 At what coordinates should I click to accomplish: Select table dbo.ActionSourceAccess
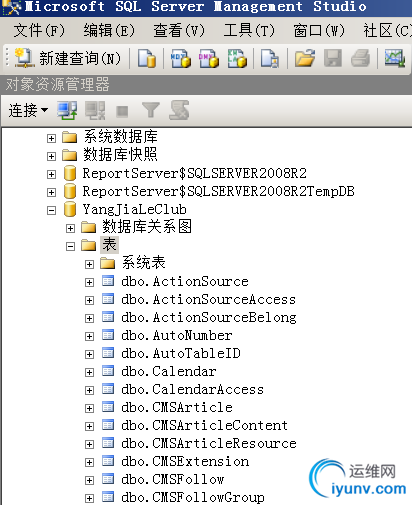(209, 300)
